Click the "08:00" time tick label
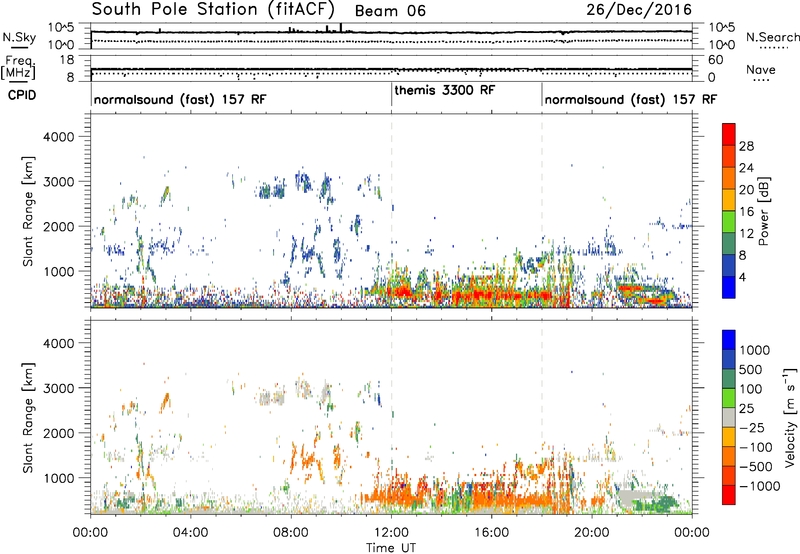Screen dimensions: 800x554 (x=291, y=533)
